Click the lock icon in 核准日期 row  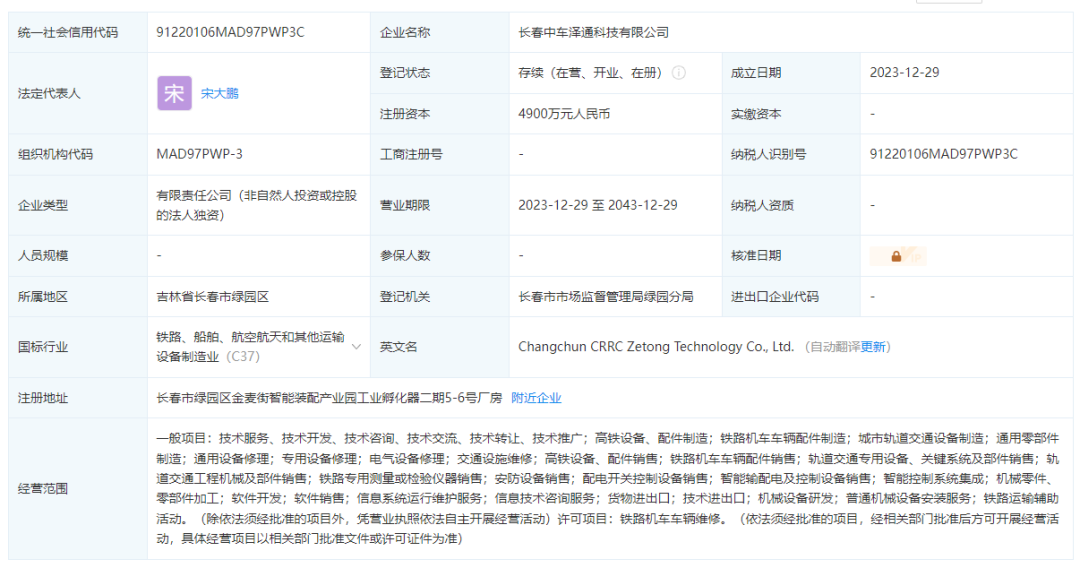tap(896, 256)
